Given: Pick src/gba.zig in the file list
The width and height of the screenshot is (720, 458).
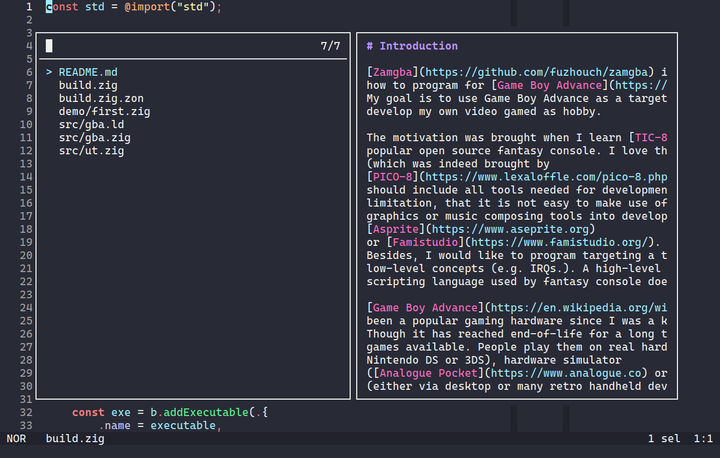Looking at the screenshot, I should pos(94,137).
